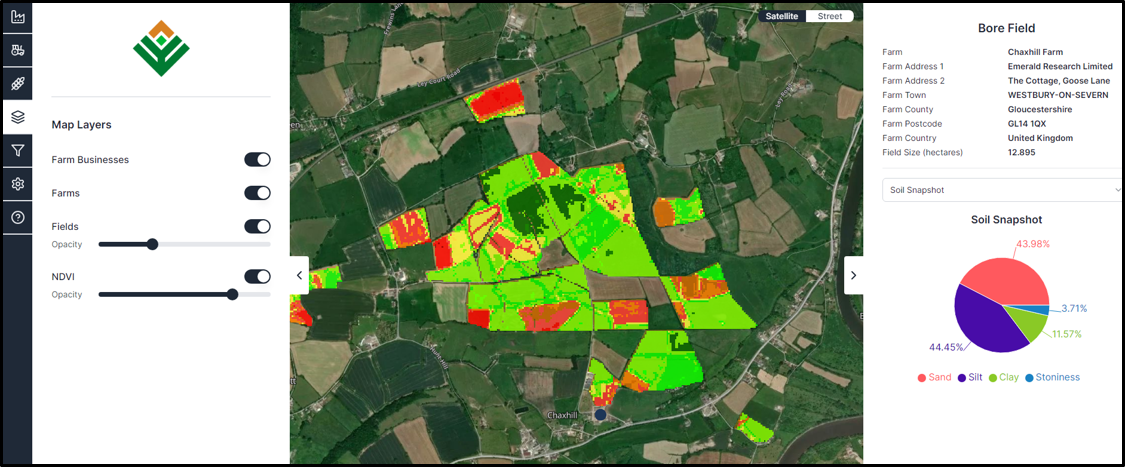Viewport: 1125px width, 467px height.
Task: Click the help question mark icon
Action: [17, 217]
